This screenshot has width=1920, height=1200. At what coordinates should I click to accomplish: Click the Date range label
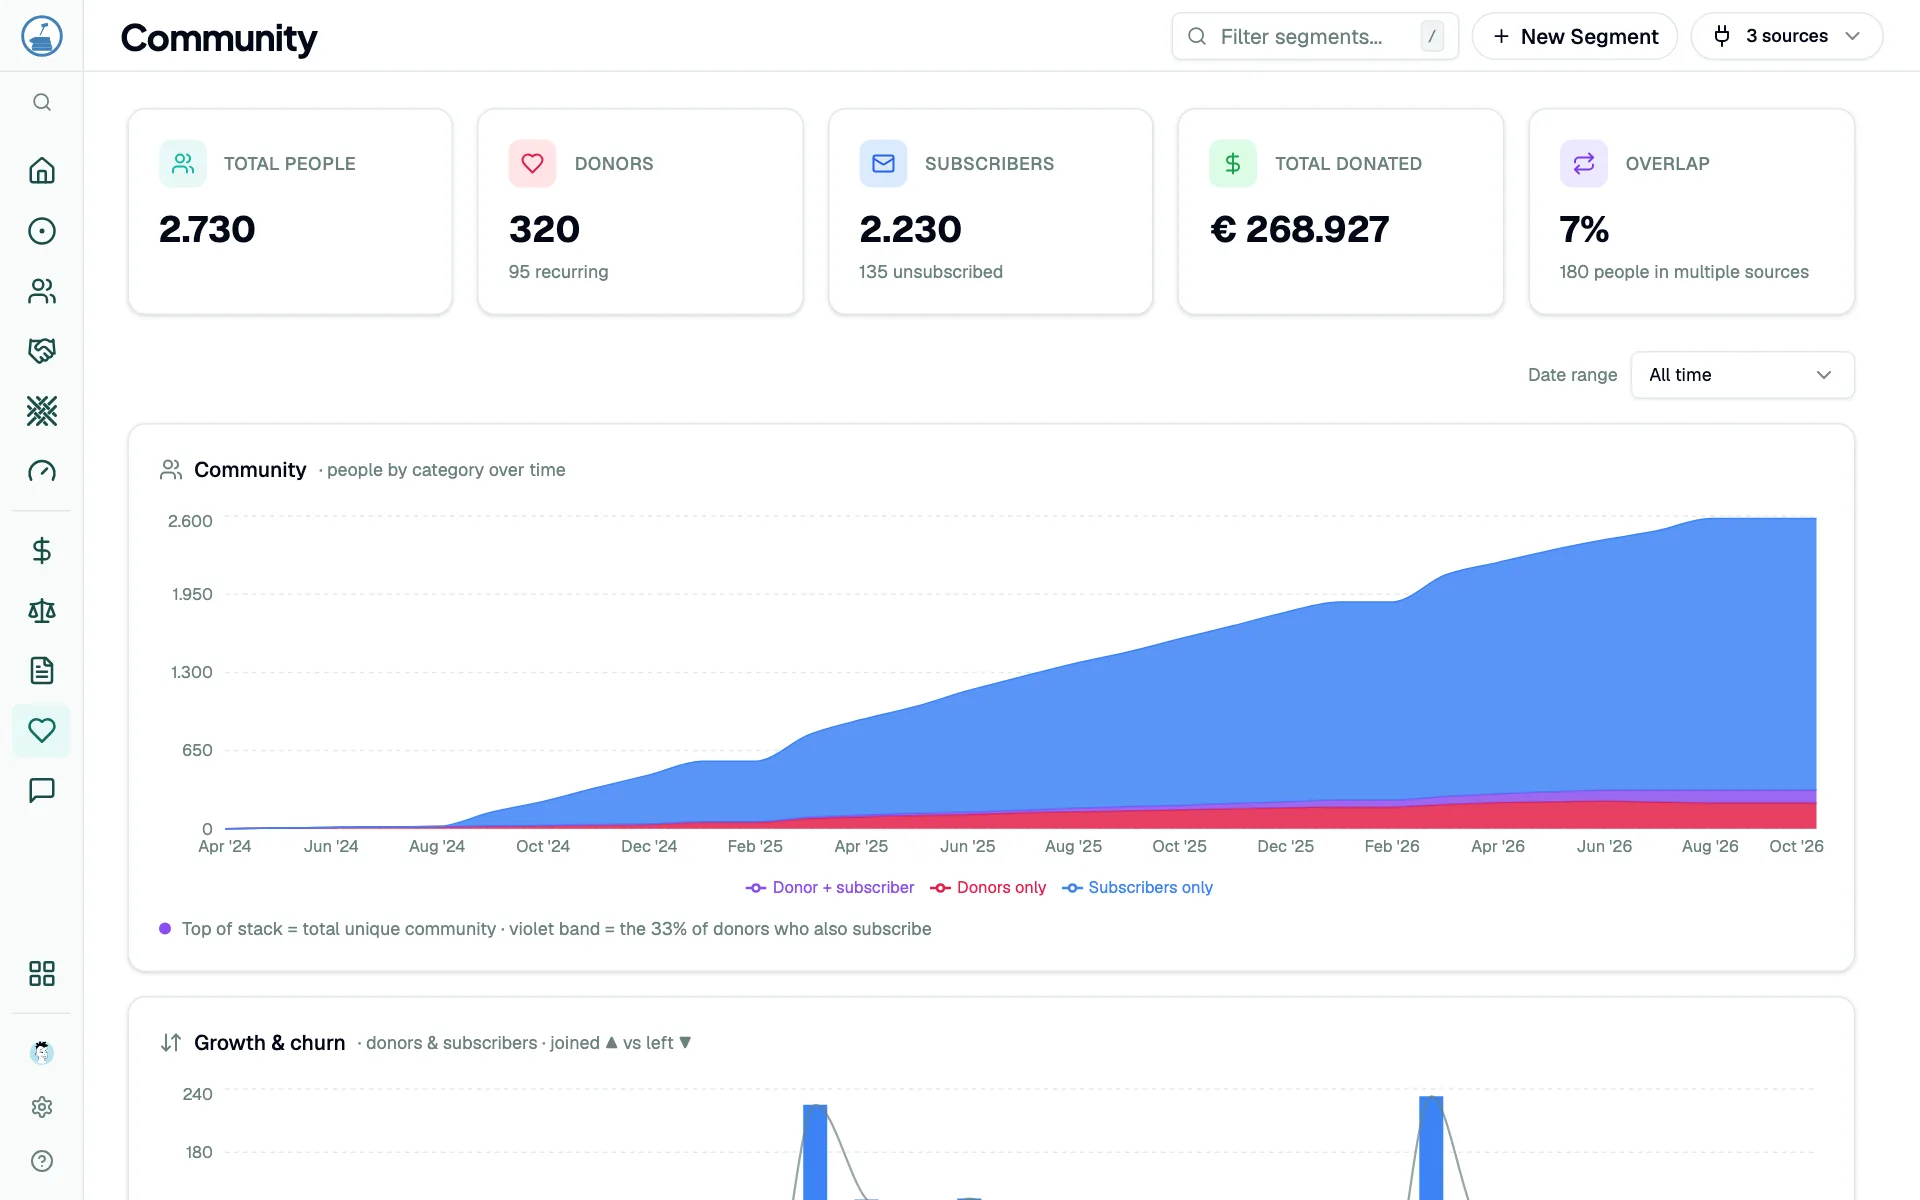tap(1572, 375)
